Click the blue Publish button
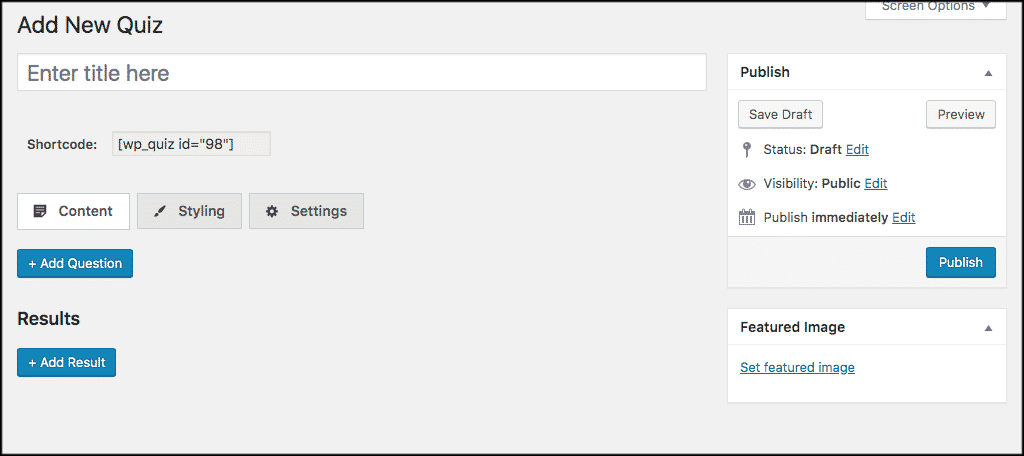The image size is (1024, 456). coord(961,262)
